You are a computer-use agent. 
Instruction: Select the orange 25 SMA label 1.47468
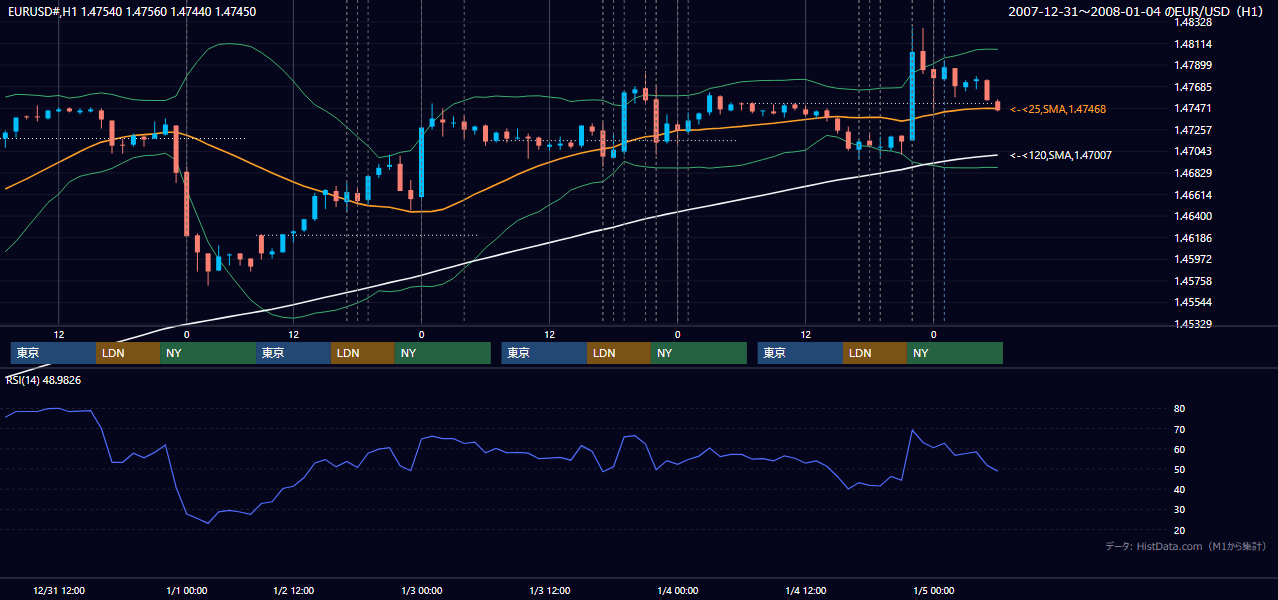(1058, 109)
